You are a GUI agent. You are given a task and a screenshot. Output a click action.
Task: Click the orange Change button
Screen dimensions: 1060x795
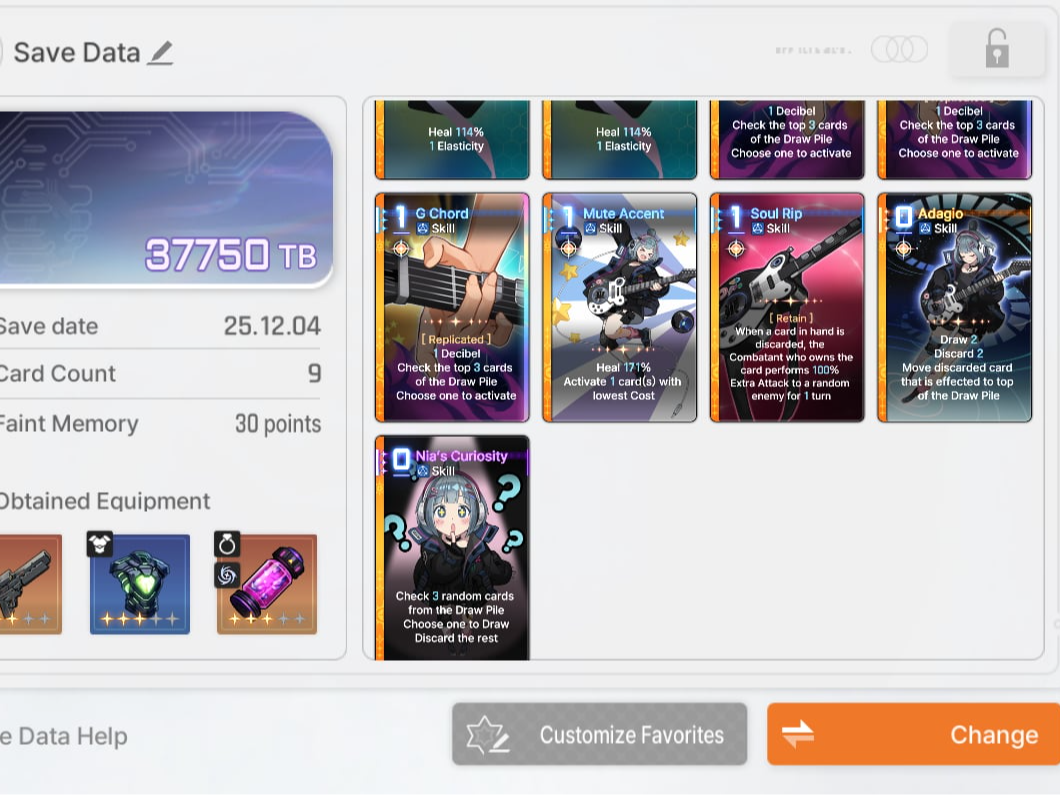click(913, 734)
